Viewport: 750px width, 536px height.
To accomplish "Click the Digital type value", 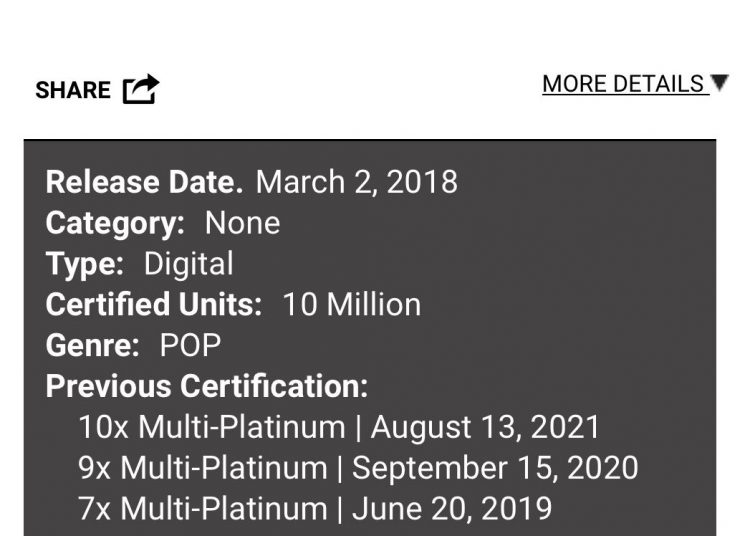I will pyautogui.click(x=188, y=264).
